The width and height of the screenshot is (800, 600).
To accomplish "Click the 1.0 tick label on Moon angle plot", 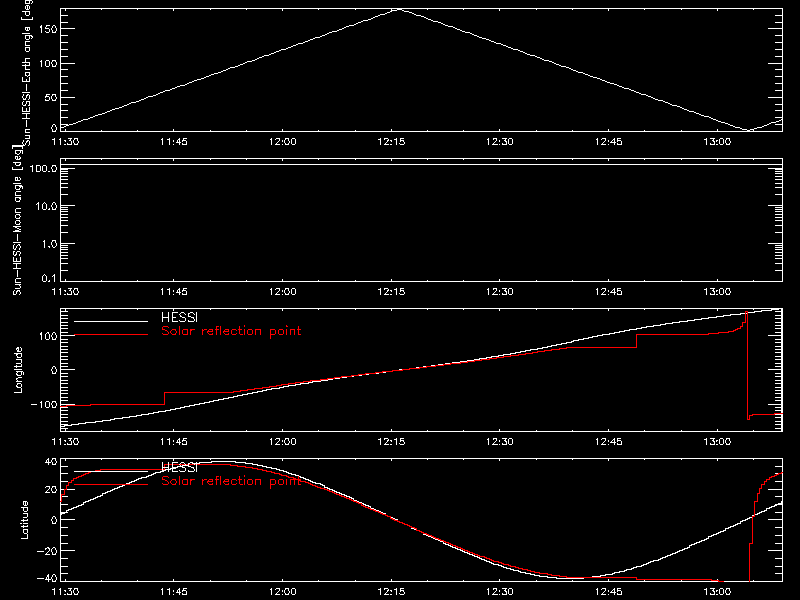I will pos(49,244).
